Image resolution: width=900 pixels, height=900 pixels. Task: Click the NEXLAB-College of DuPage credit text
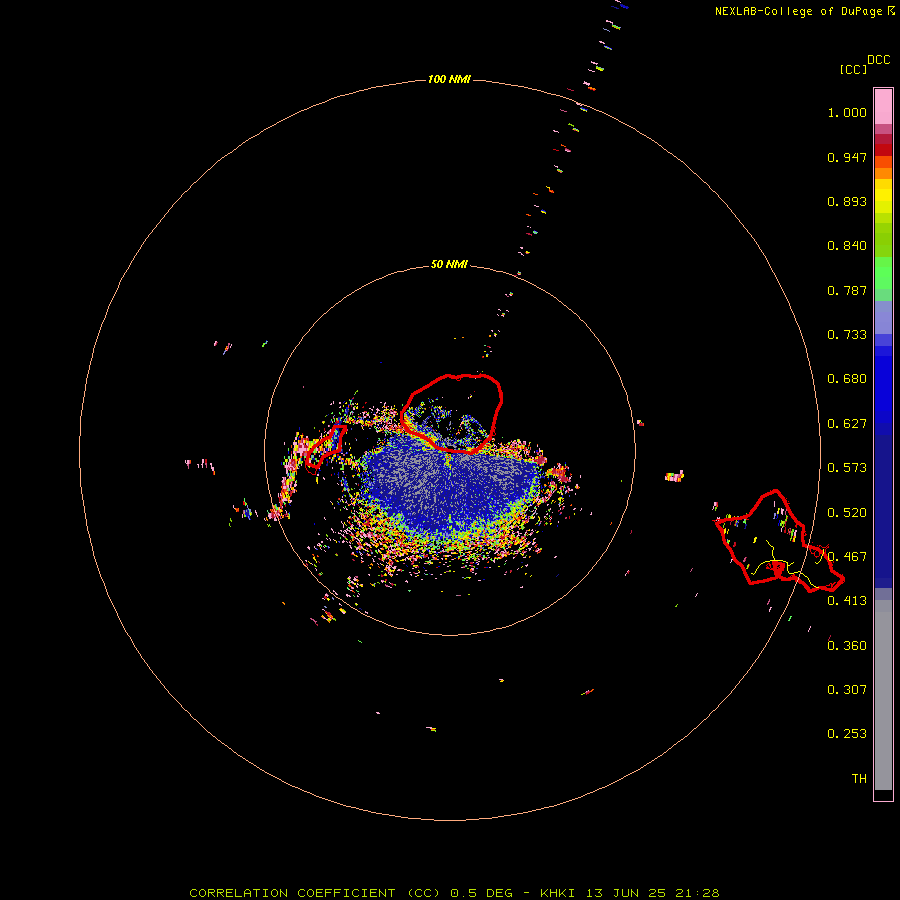tap(798, 11)
